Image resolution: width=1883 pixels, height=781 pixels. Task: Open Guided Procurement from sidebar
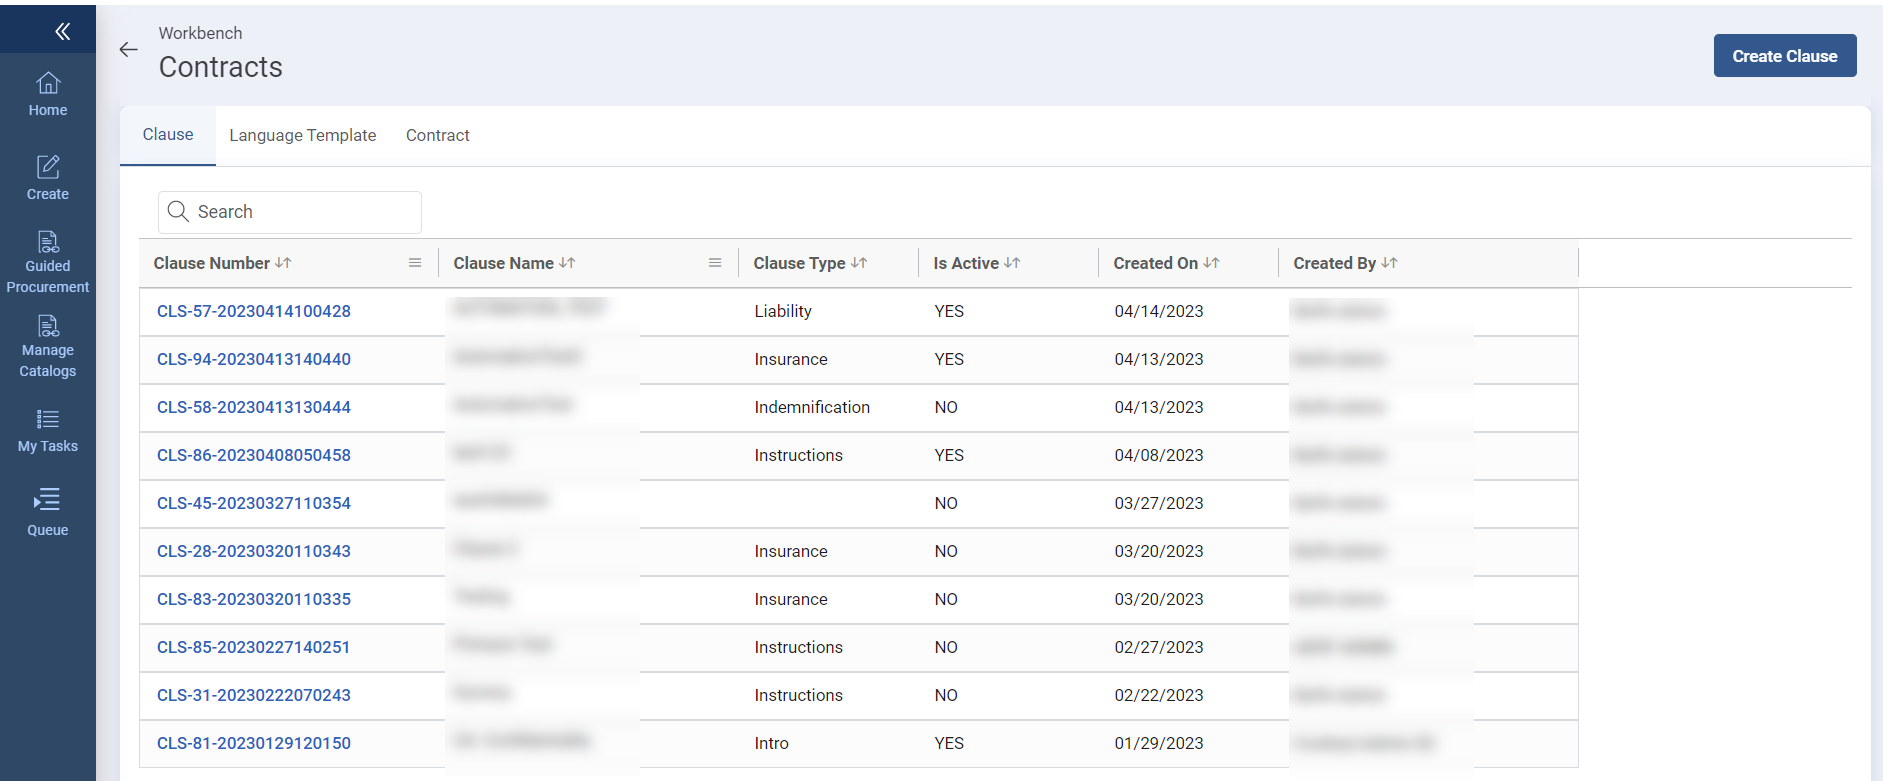[x=48, y=262]
